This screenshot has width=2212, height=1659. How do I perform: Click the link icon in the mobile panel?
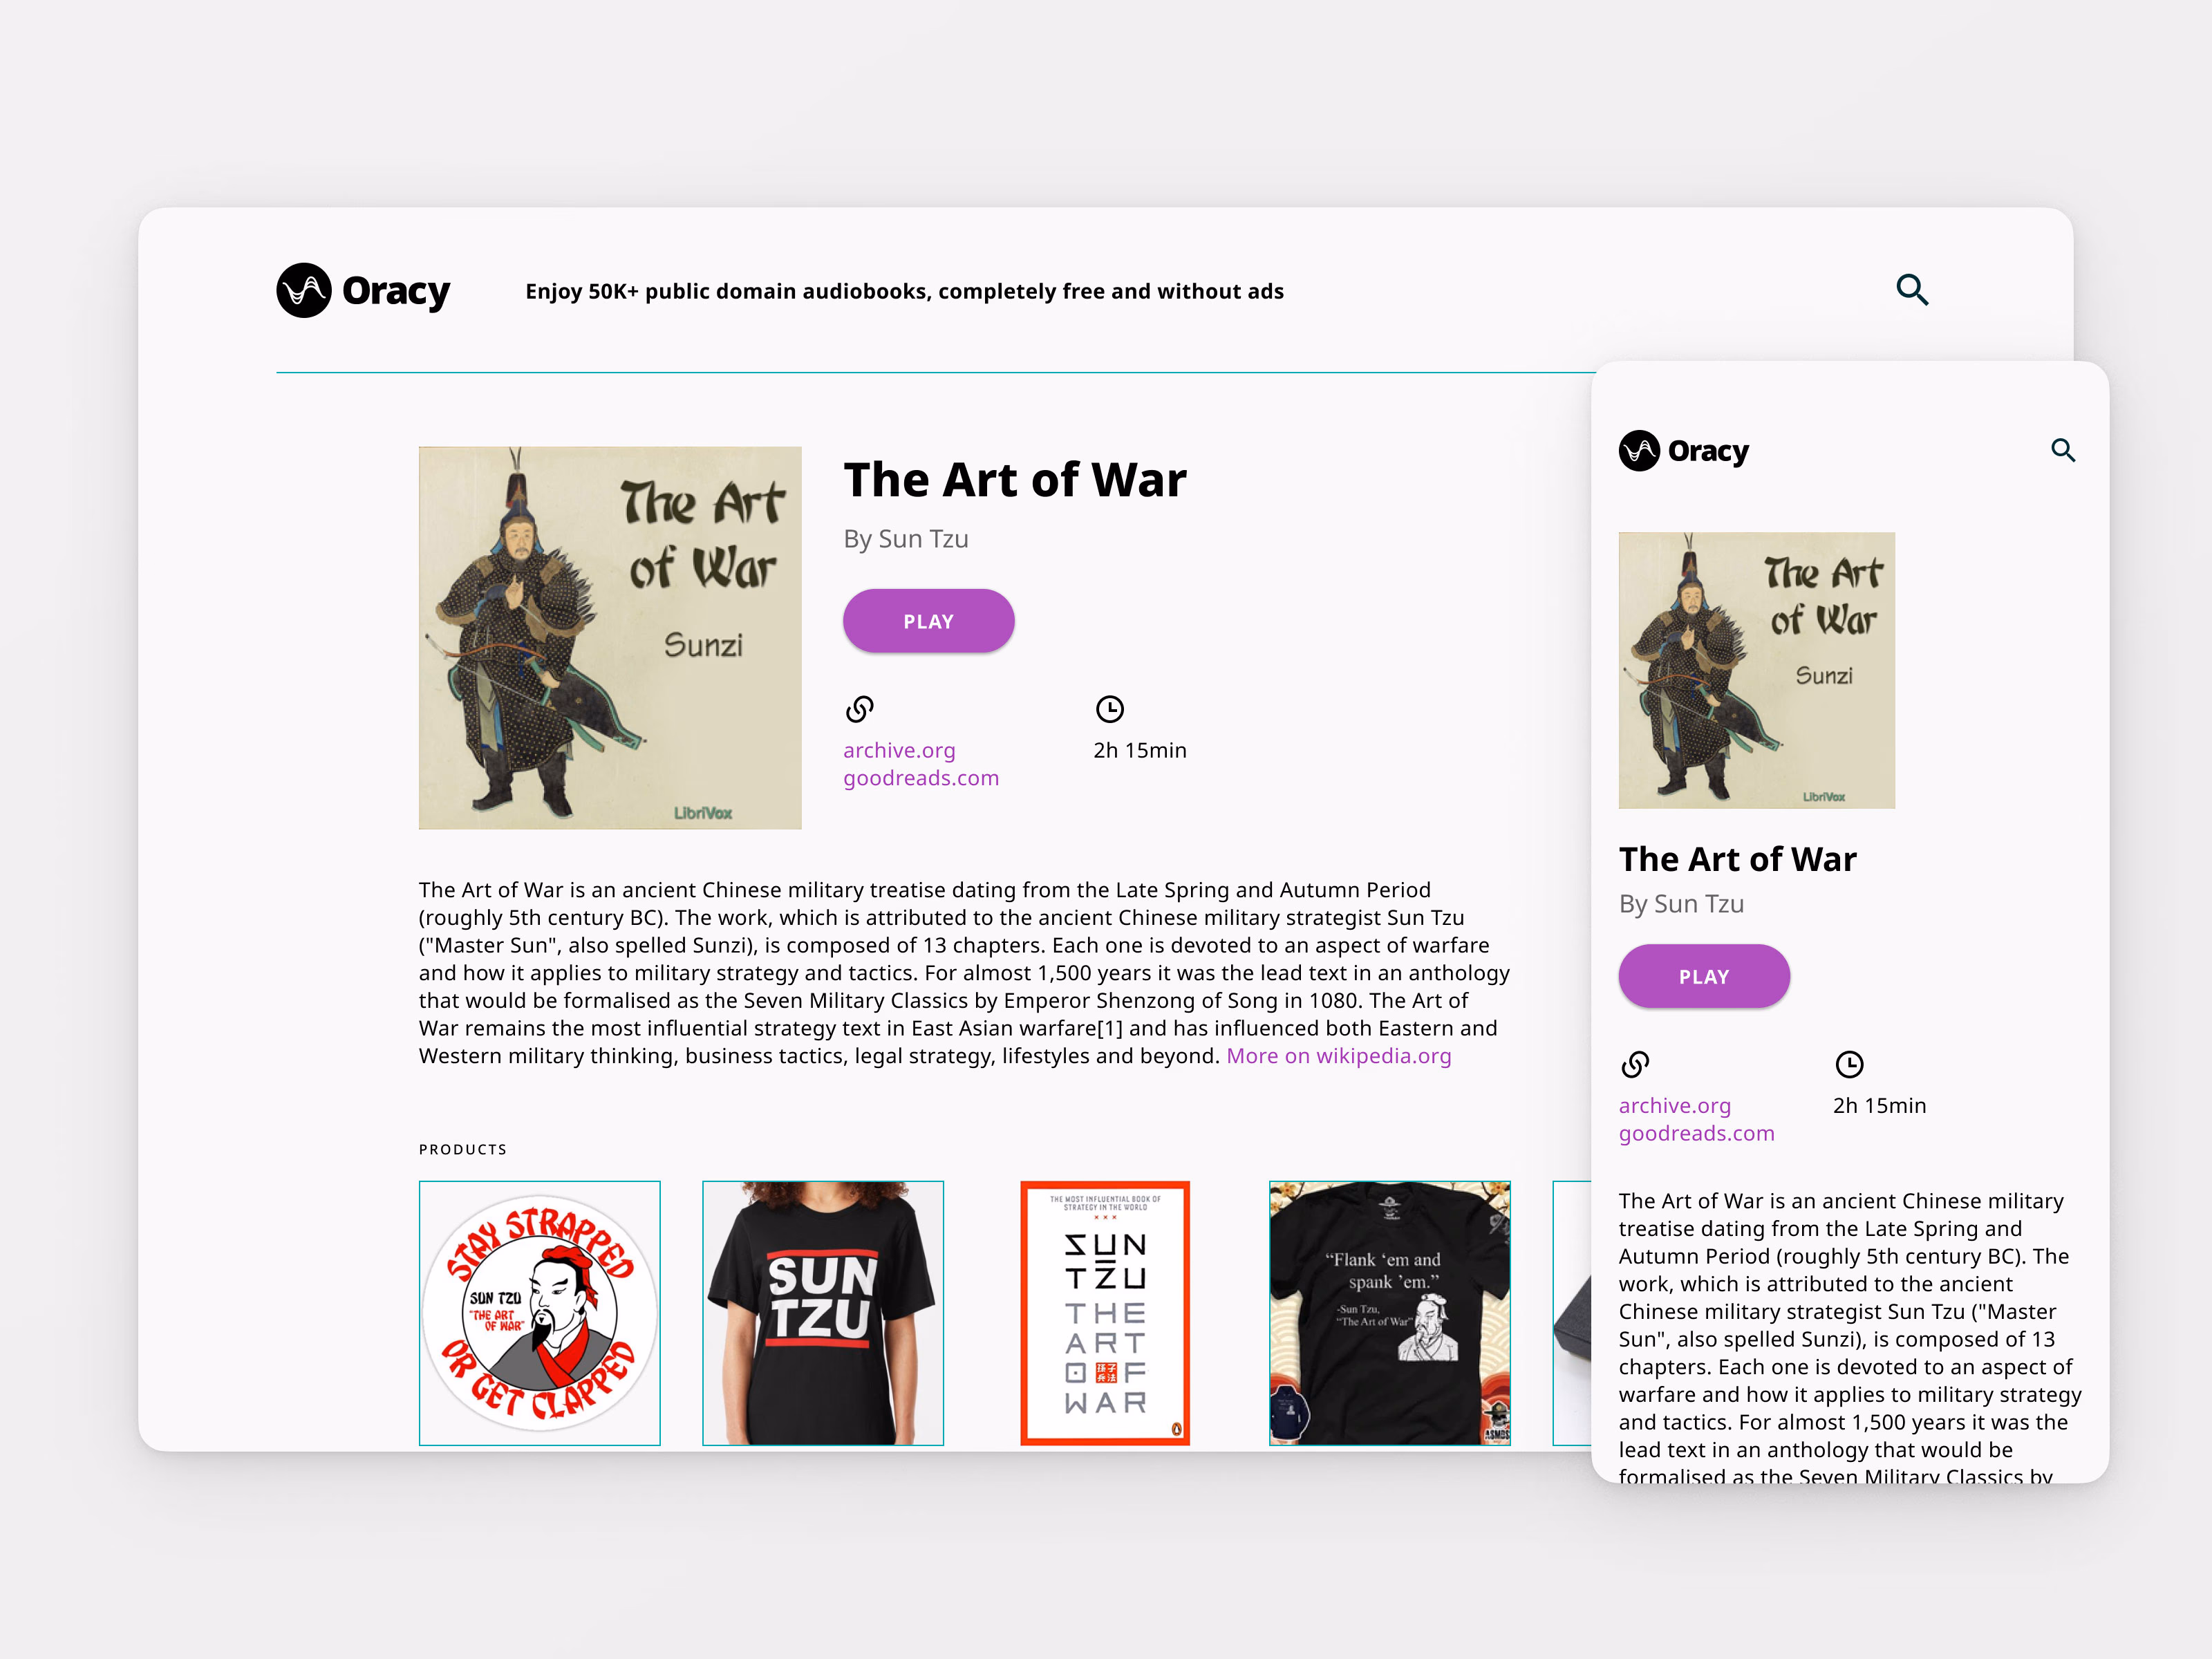[x=1635, y=1065]
